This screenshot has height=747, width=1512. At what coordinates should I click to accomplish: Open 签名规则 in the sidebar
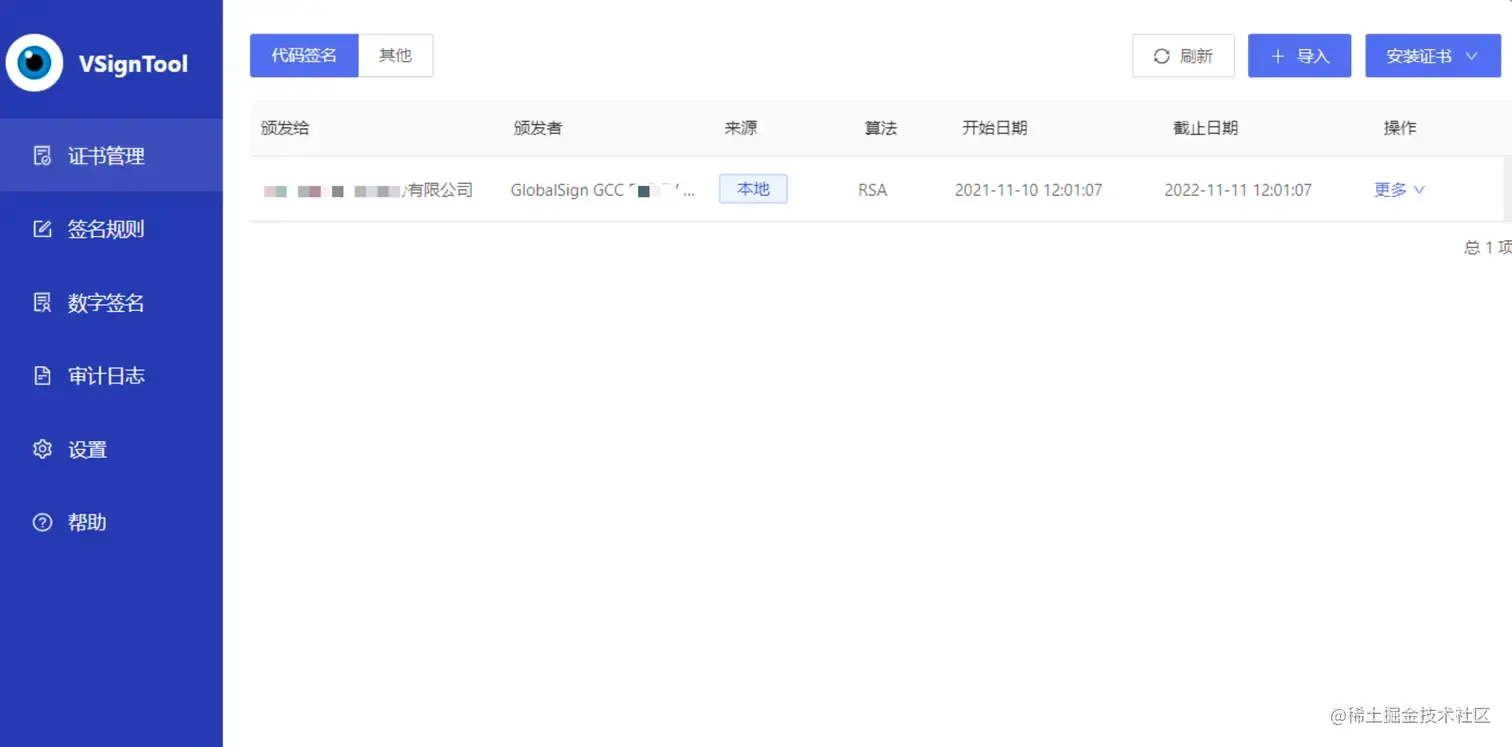coord(111,229)
